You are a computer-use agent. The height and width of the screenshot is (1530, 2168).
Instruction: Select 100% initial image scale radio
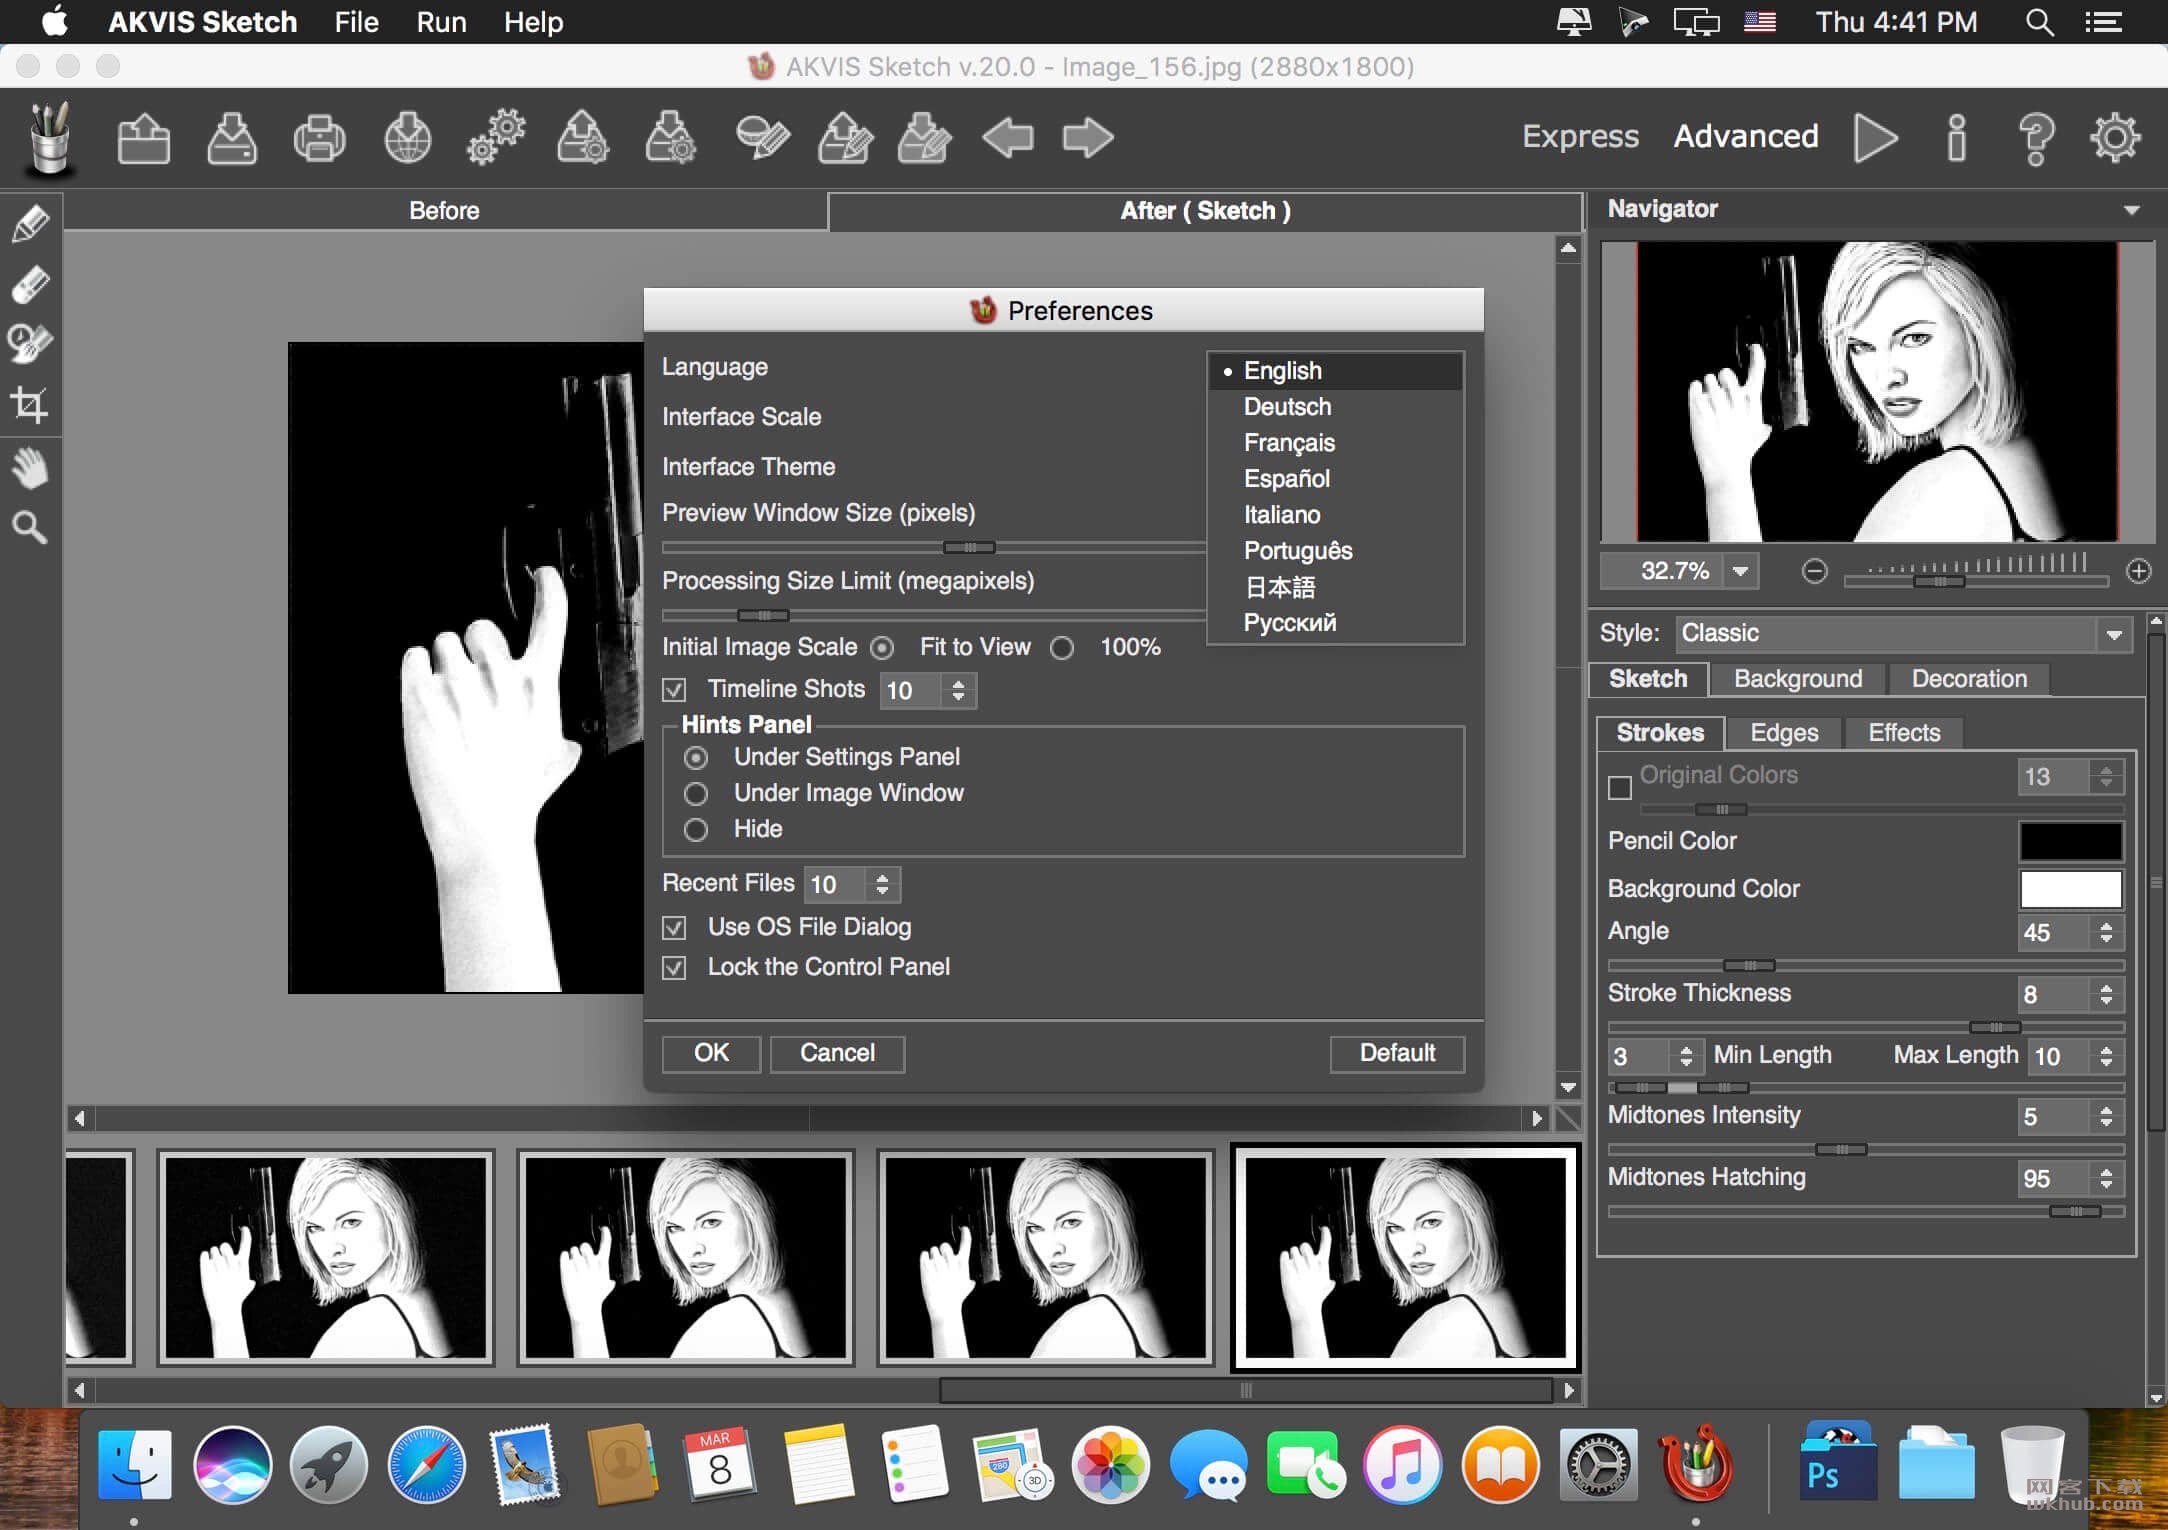click(x=1062, y=648)
